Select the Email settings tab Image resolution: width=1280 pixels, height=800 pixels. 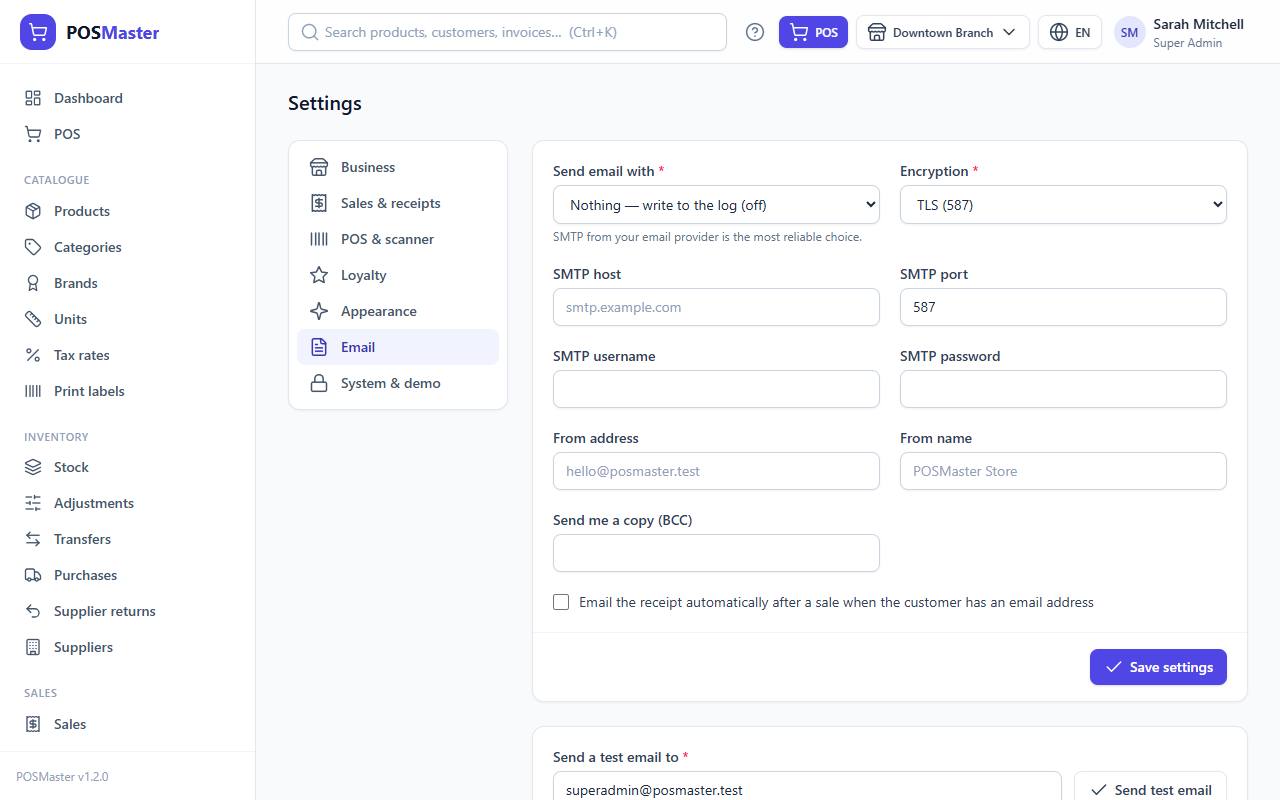[x=398, y=347]
